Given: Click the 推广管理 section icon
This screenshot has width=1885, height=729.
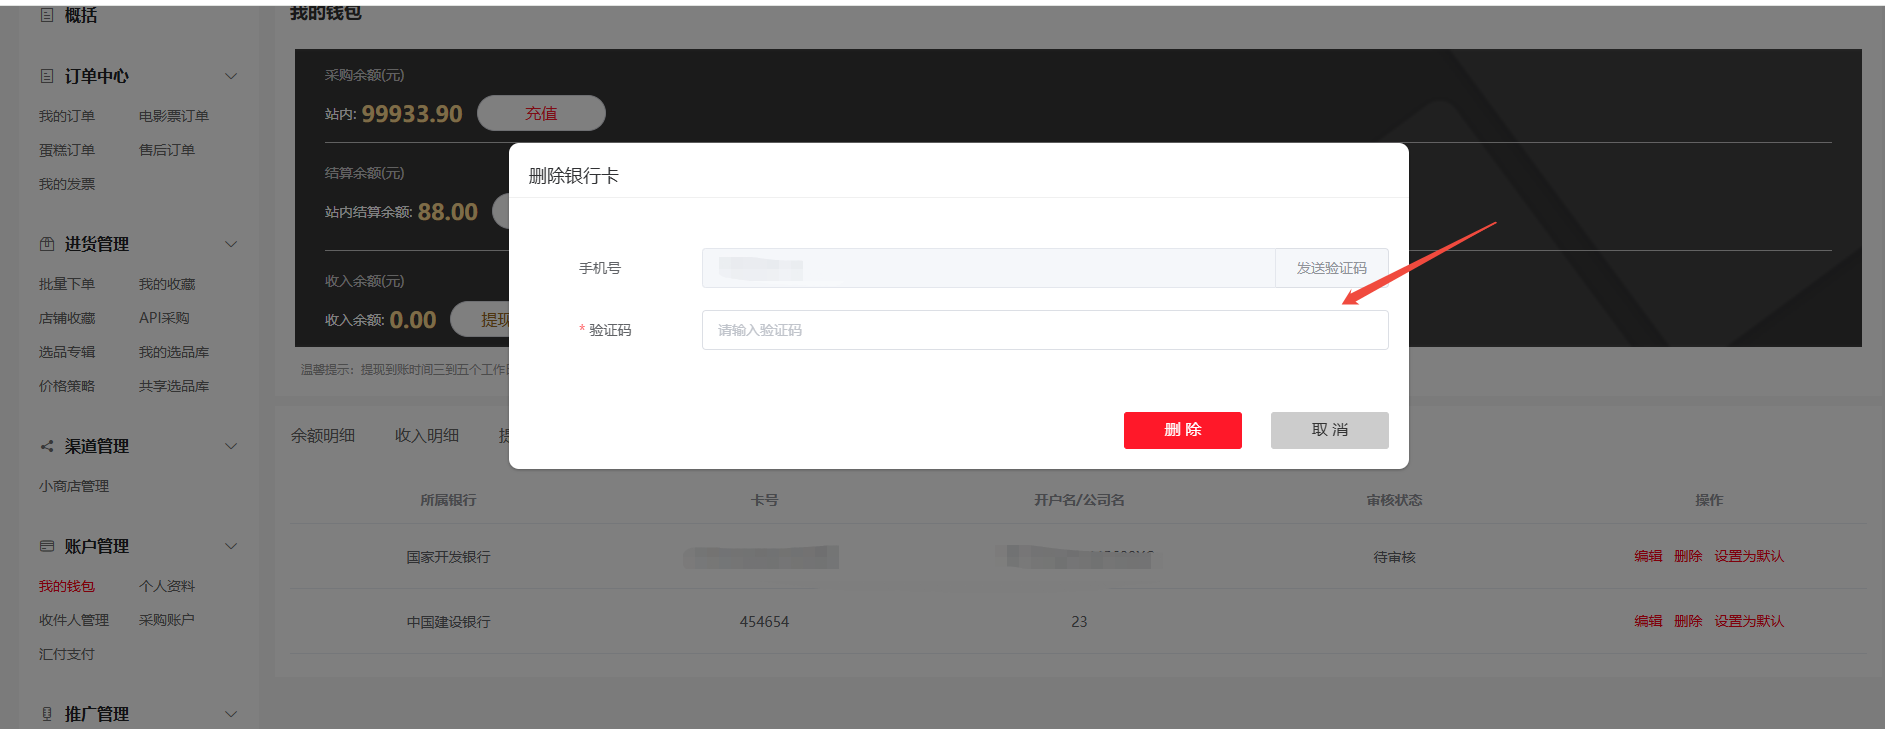Looking at the screenshot, I should [x=47, y=714].
